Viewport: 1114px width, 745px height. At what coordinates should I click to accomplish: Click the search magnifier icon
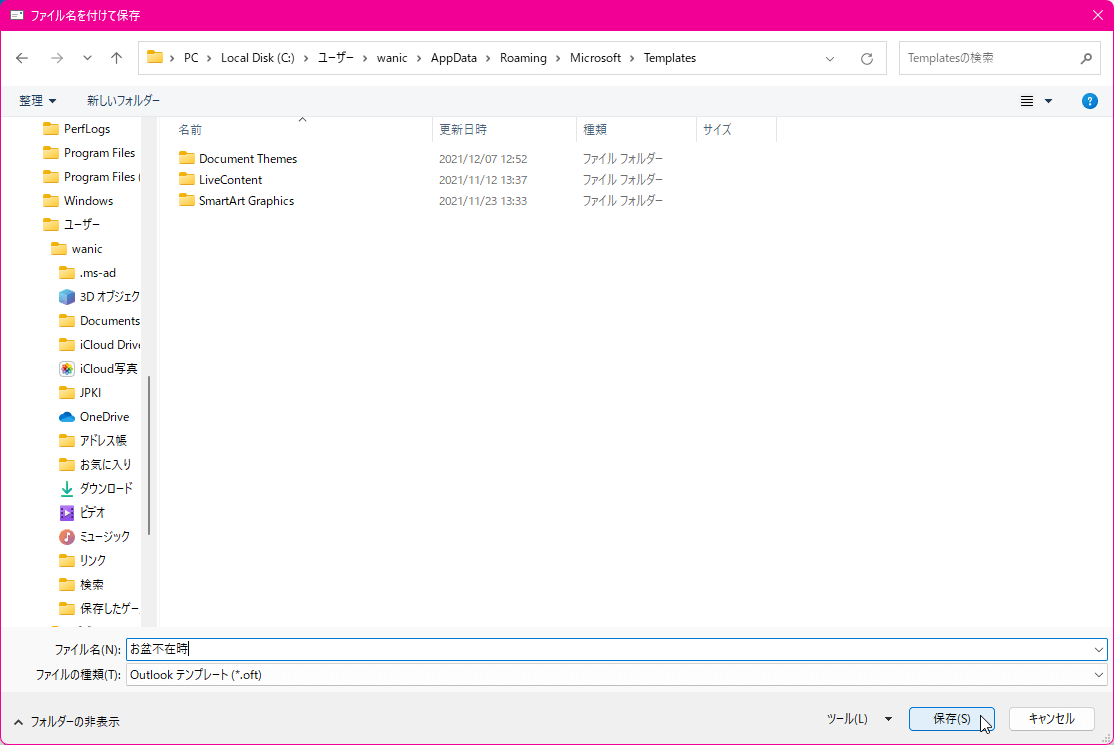coord(1086,58)
